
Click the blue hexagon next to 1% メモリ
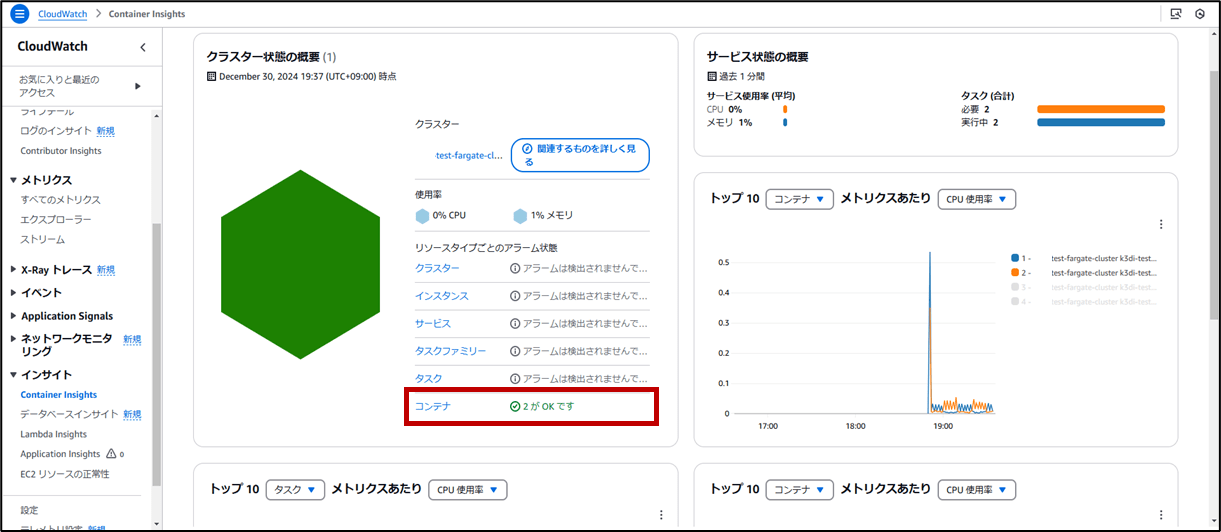[520, 215]
